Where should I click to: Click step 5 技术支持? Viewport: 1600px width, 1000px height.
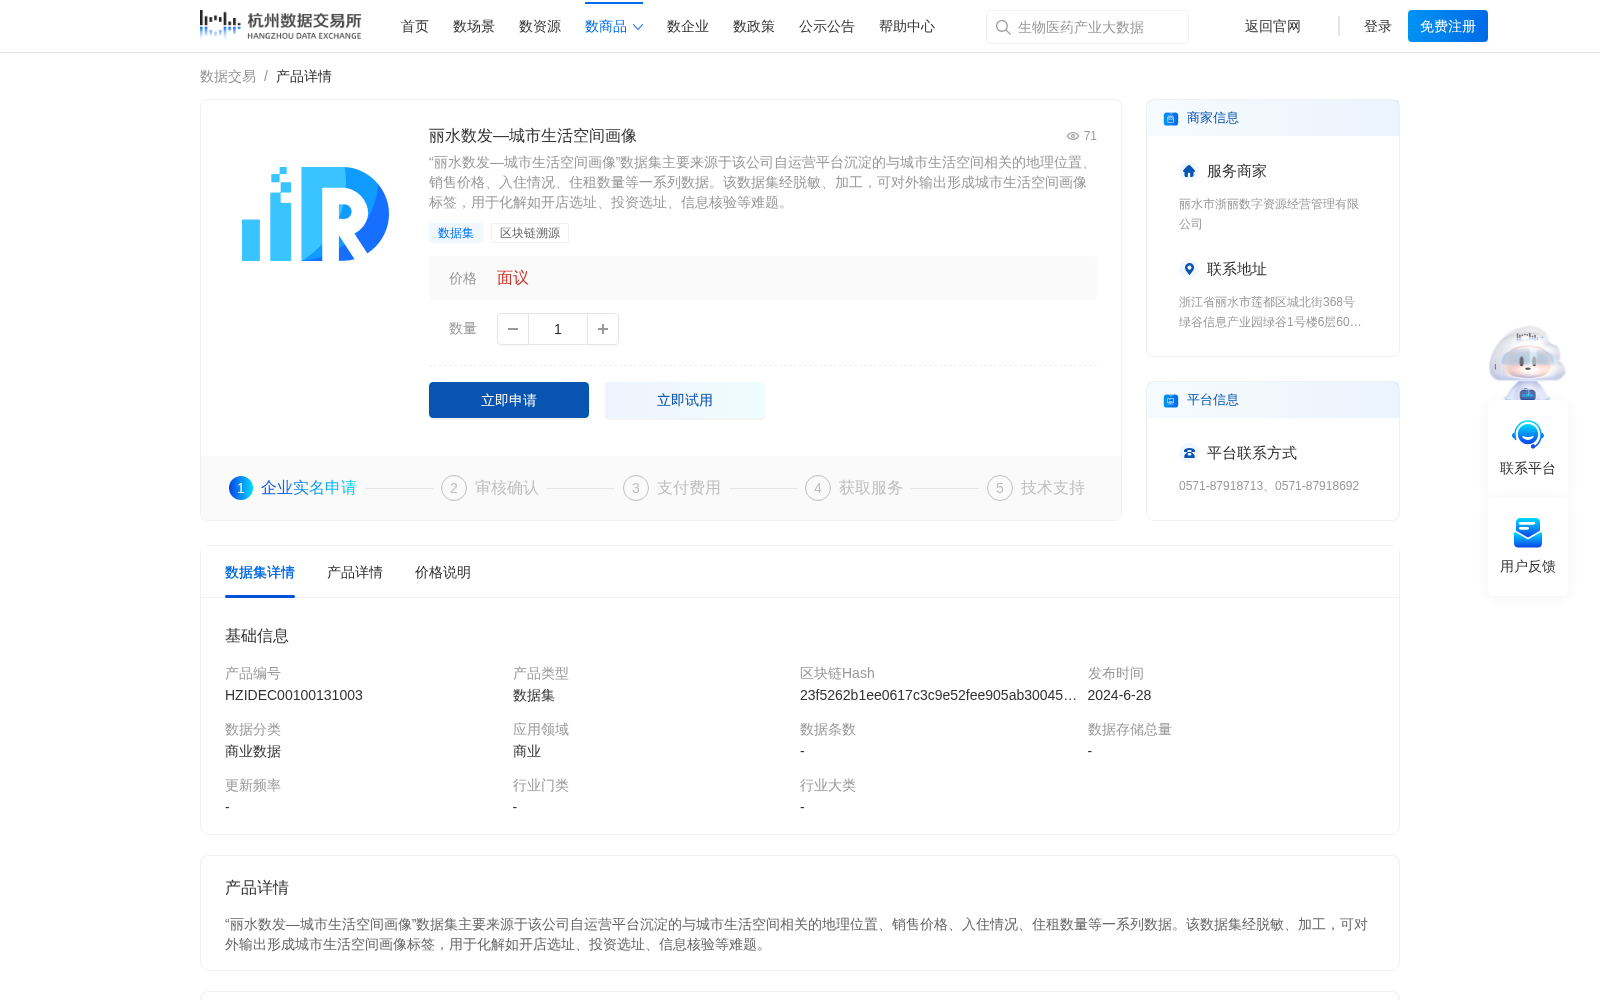[1036, 488]
